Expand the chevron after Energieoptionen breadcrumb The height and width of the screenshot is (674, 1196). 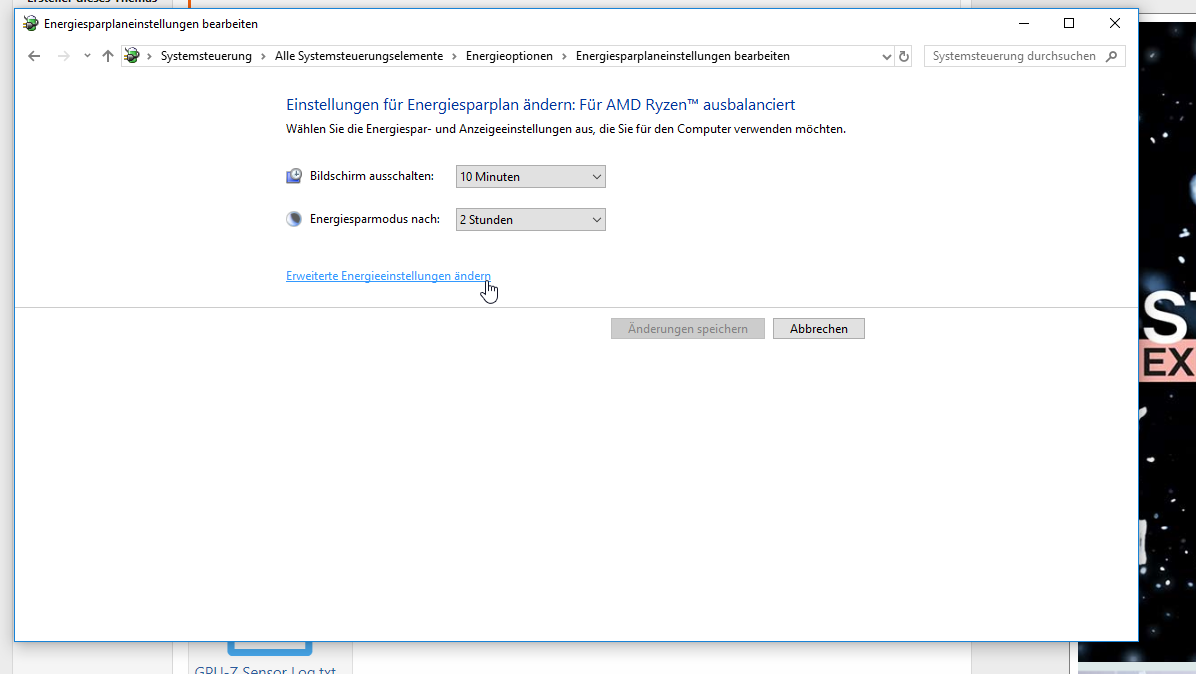pyautogui.click(x=564, y=56)
